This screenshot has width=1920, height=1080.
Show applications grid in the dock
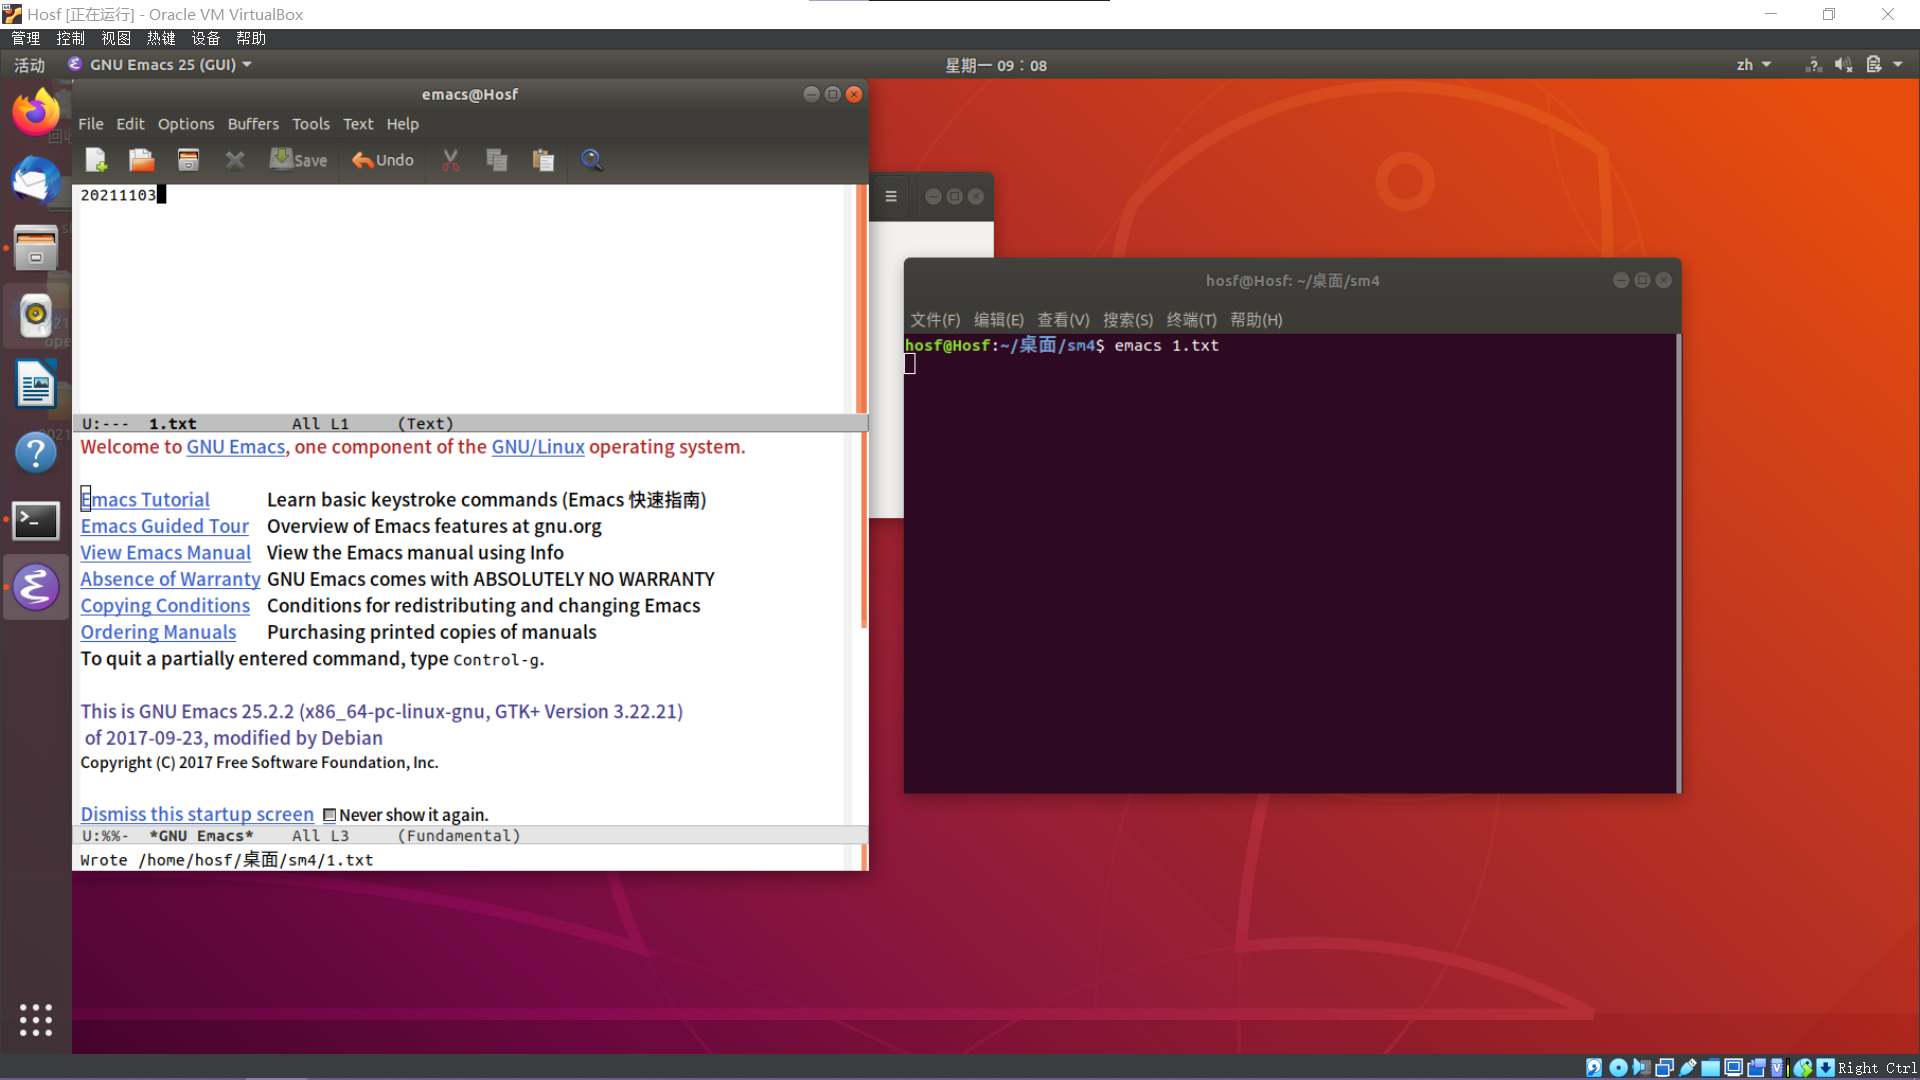click(36, 1020)
